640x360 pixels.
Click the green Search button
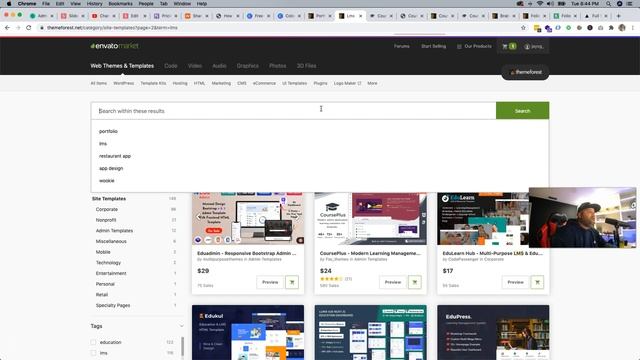click(x=522, y=111)
